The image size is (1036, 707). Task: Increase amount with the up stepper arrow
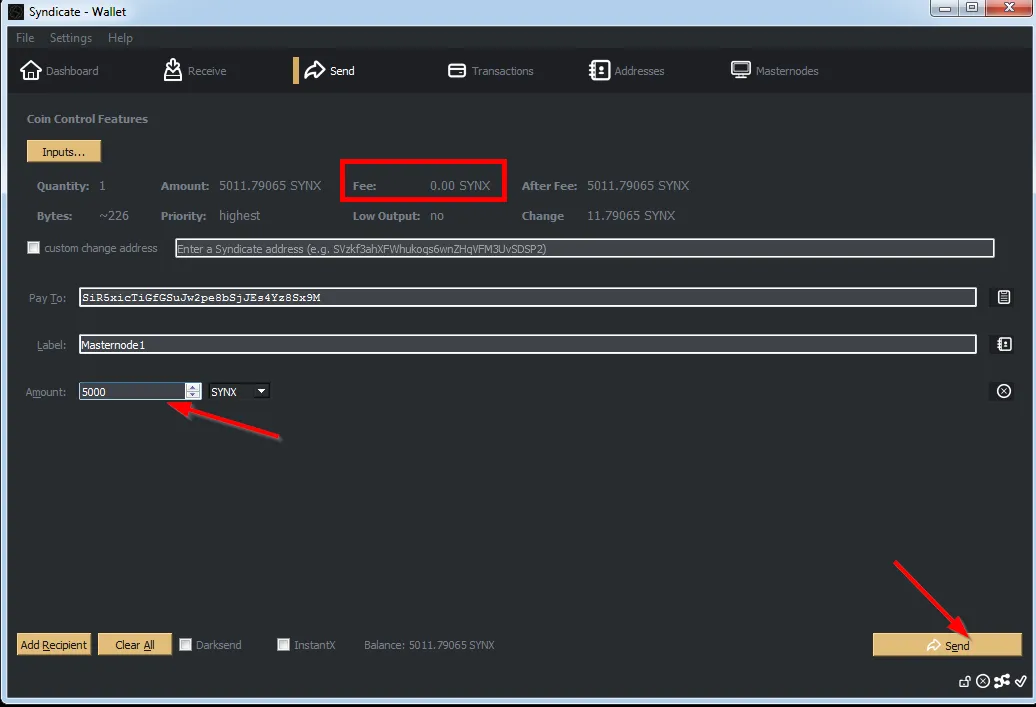point(193,387)
